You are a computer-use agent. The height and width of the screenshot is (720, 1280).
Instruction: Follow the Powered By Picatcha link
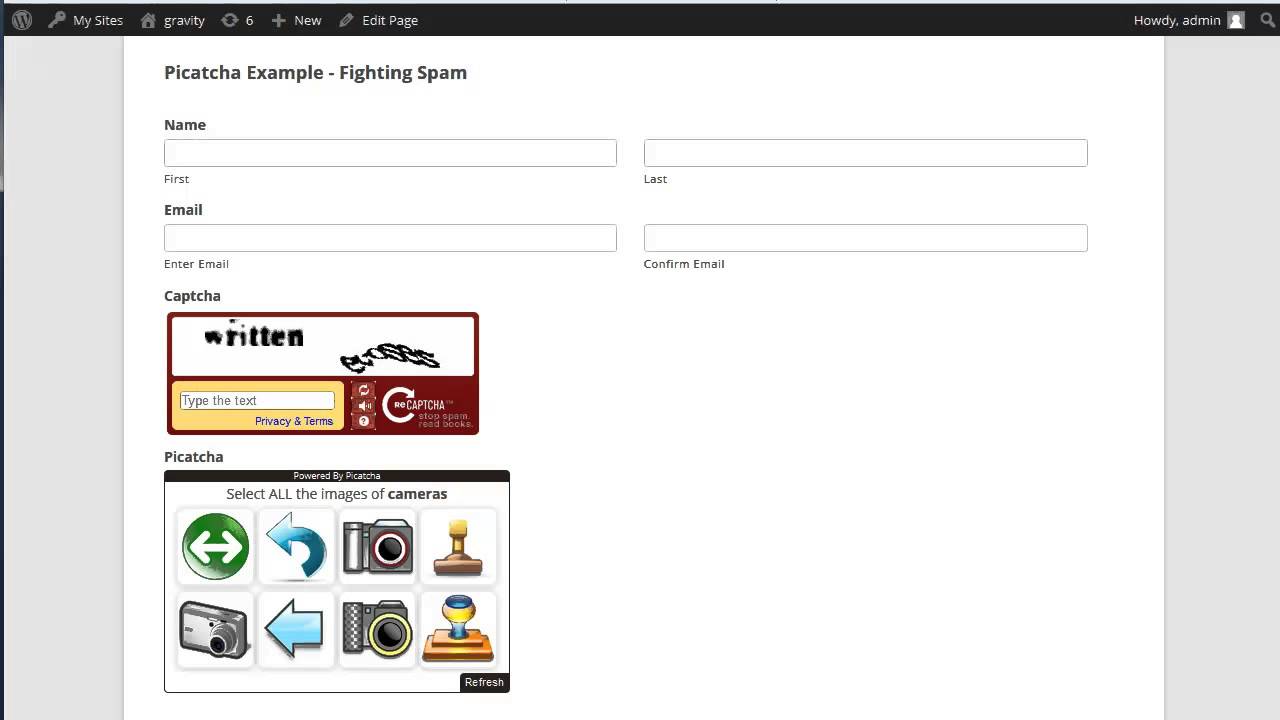pos(337,476)
